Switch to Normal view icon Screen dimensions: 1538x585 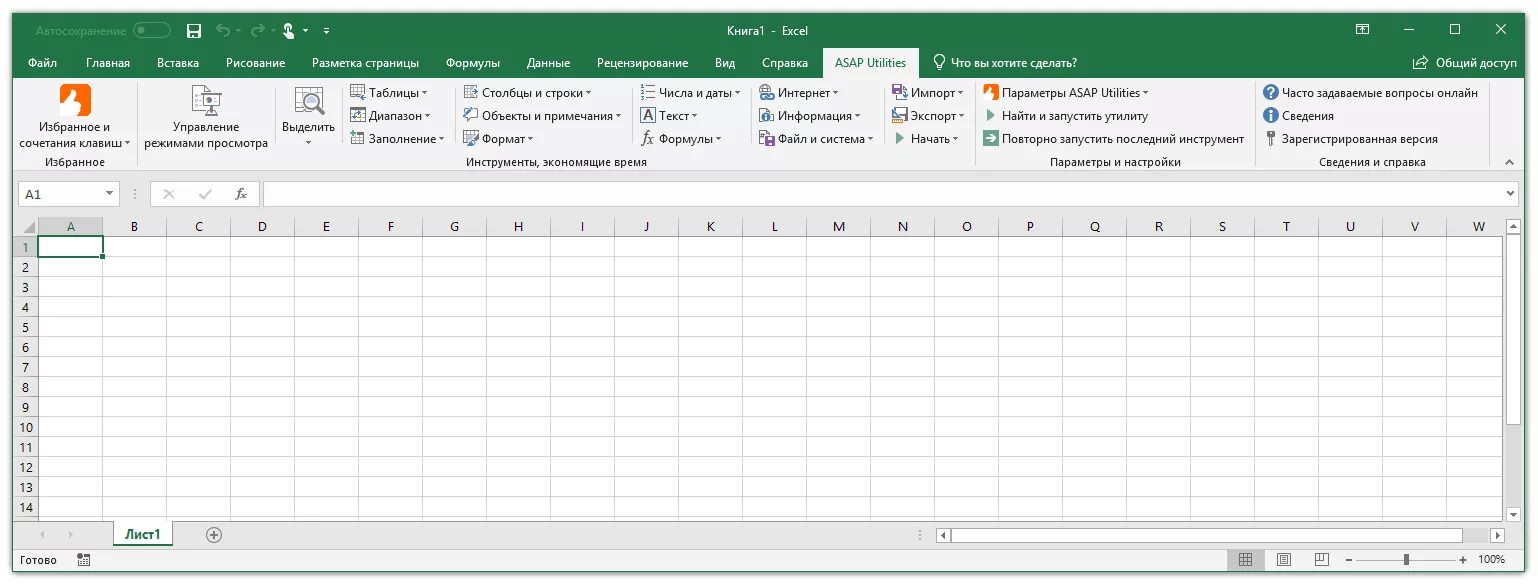pos(1245,559)
